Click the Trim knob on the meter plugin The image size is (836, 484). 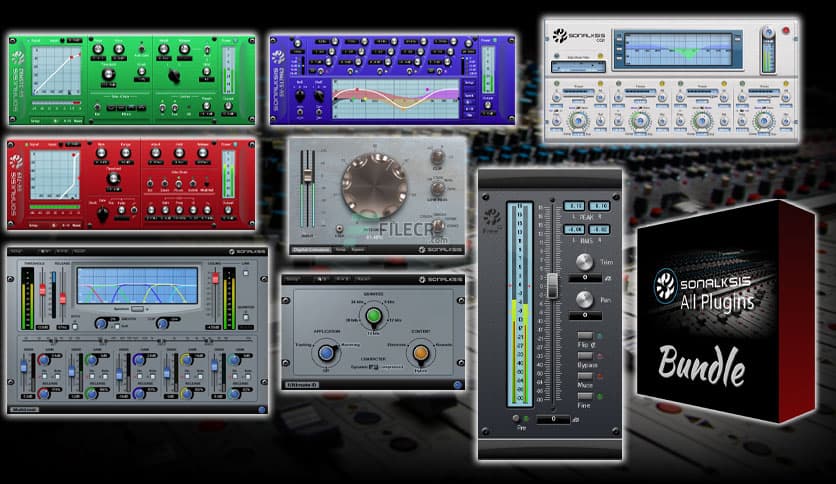pos(584,262)
